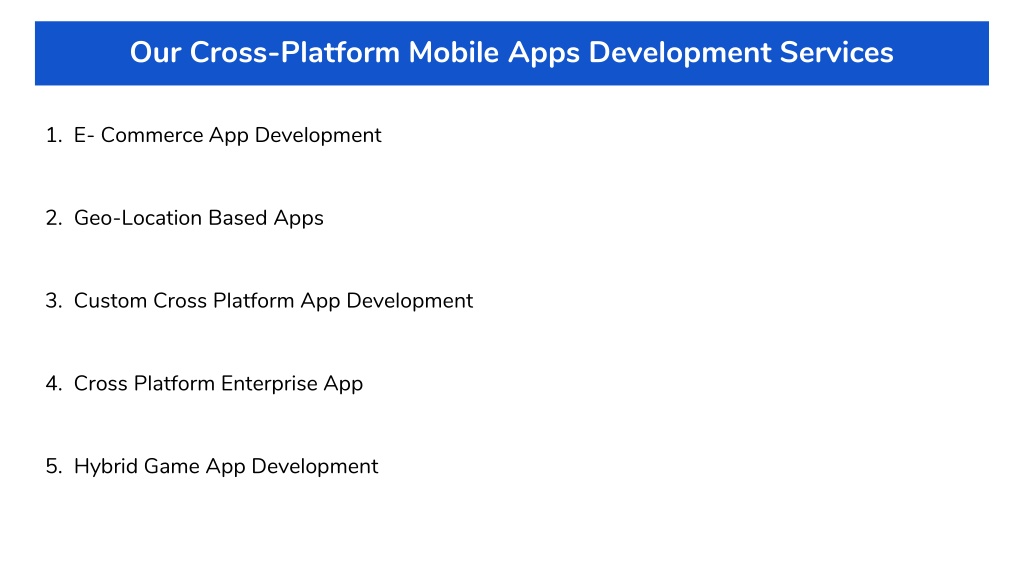Image resolution: width=1024 pixels, height=576 pixels.
Task: Select 'Custom Cross Platform App Development' line
Action: point(273,301)
